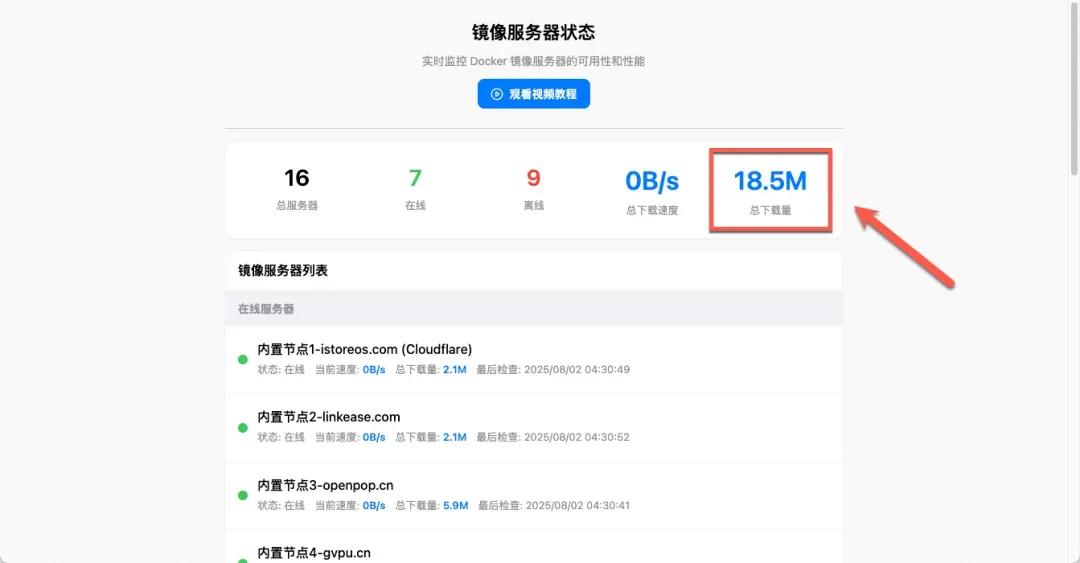Select the 9 离线 statistic
Viewport: 1080px width, 563px height.
point(533,188)
